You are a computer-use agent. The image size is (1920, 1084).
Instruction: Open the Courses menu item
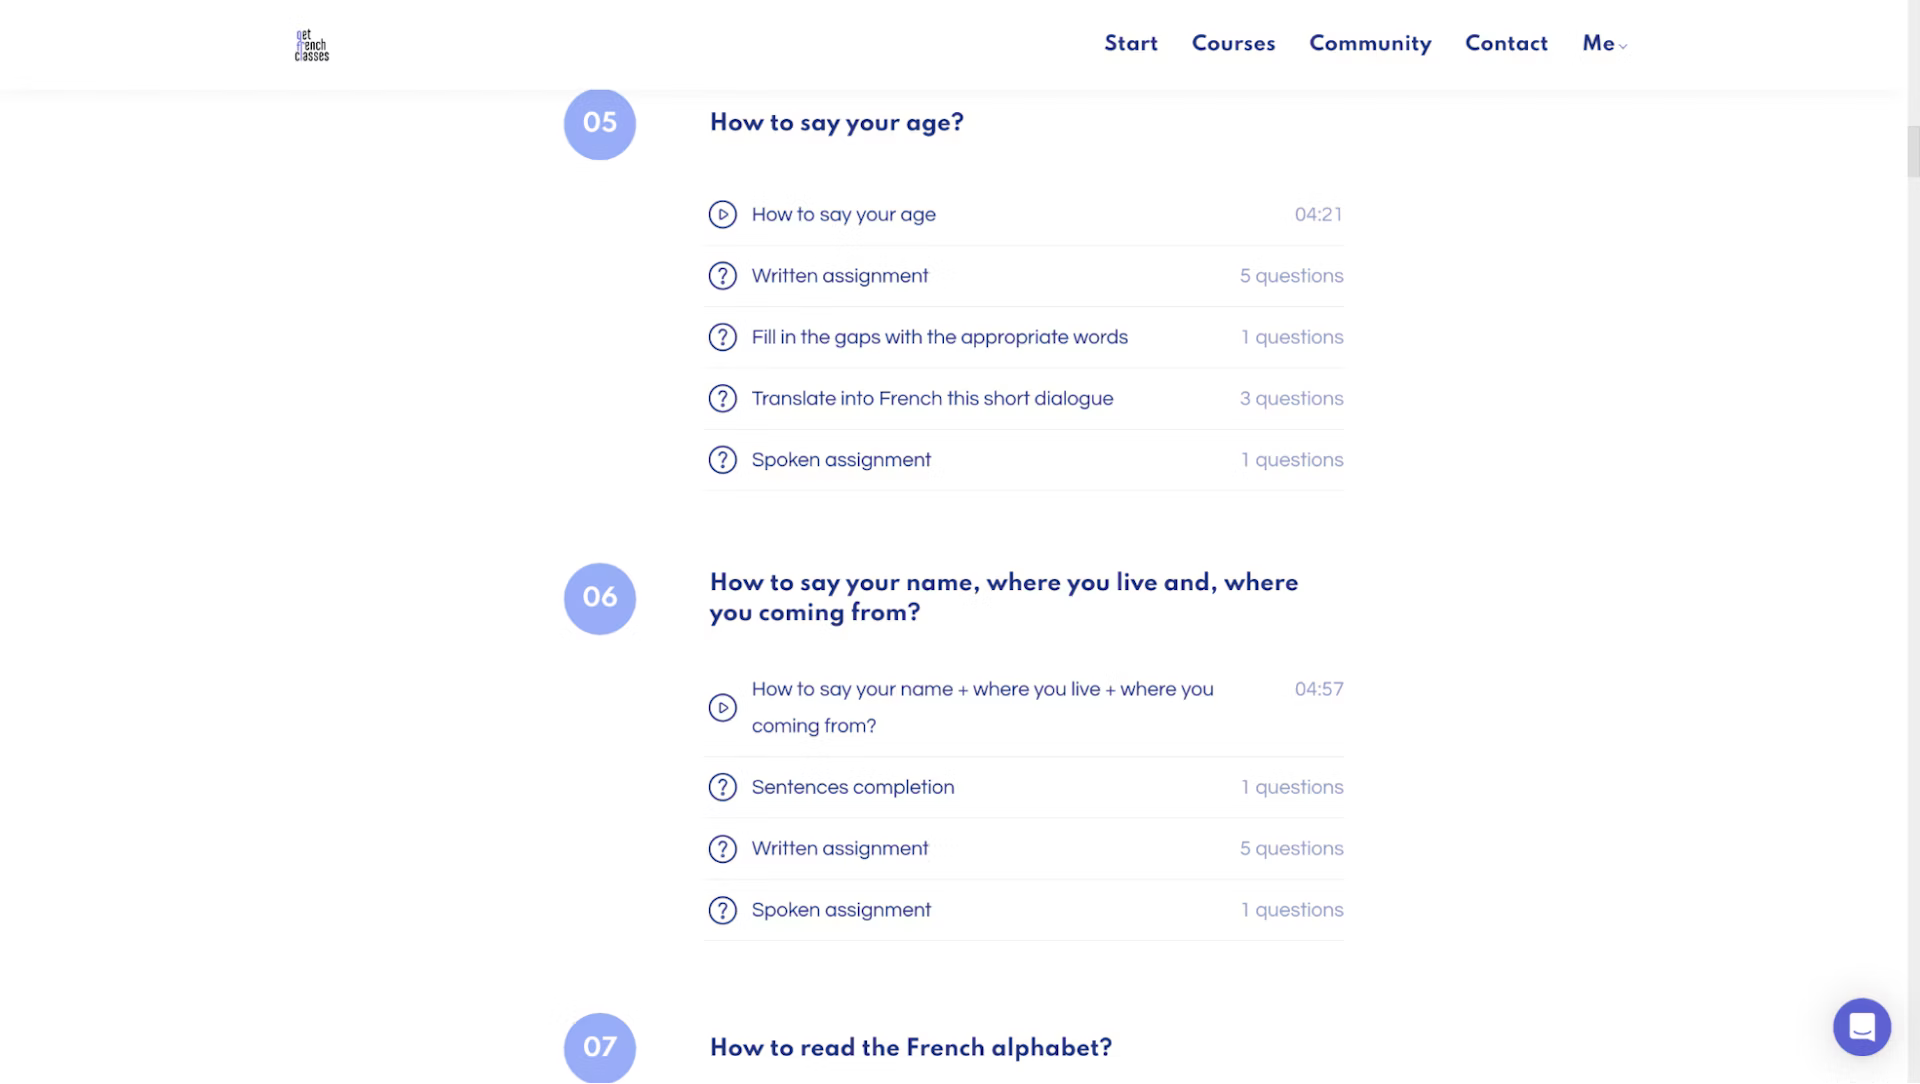pos(1233,43)
